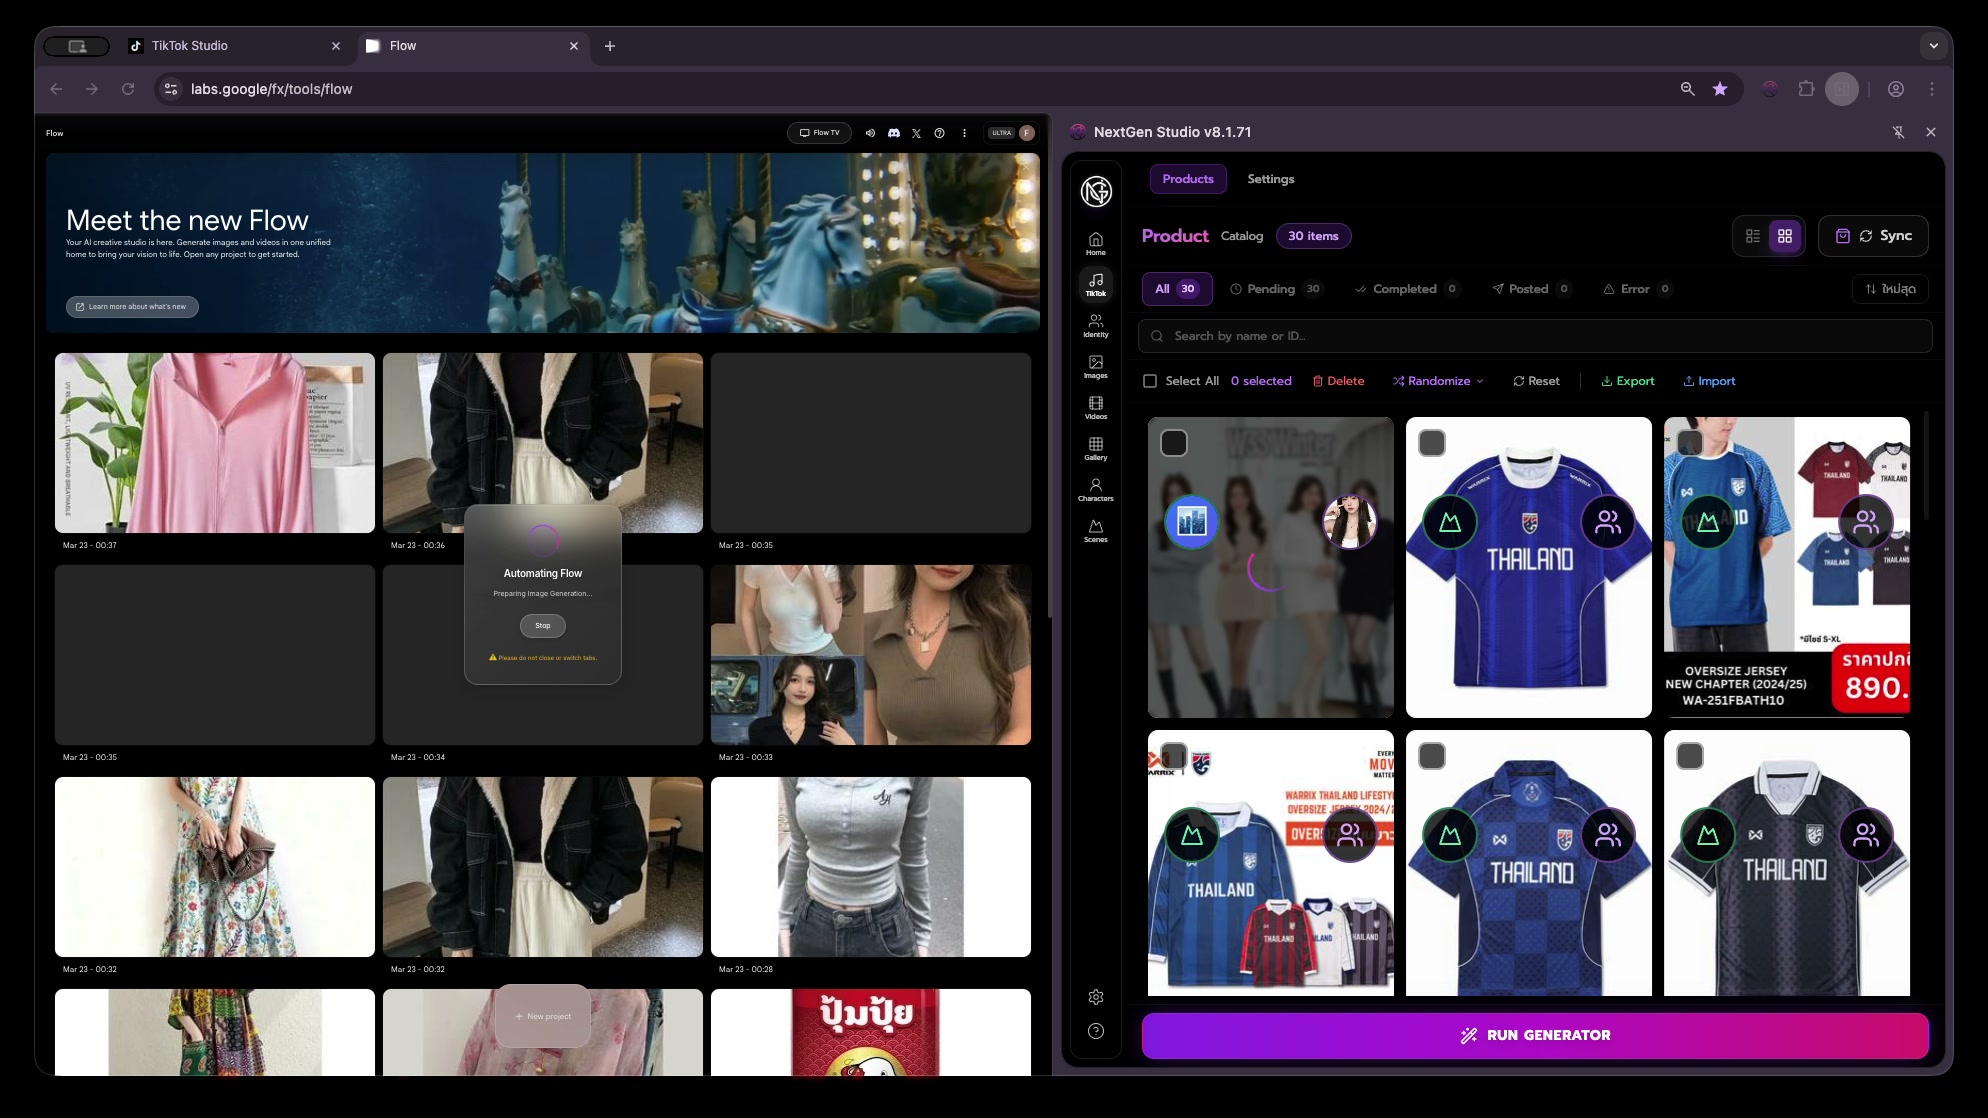Click the Search by name or ID field
The height and width of the screenshot is (1118, 1988).
(x=1535, y=336)
